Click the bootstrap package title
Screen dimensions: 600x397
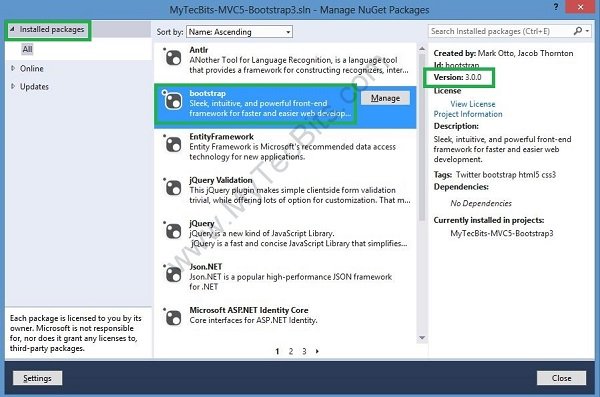(x=207, y=93)
